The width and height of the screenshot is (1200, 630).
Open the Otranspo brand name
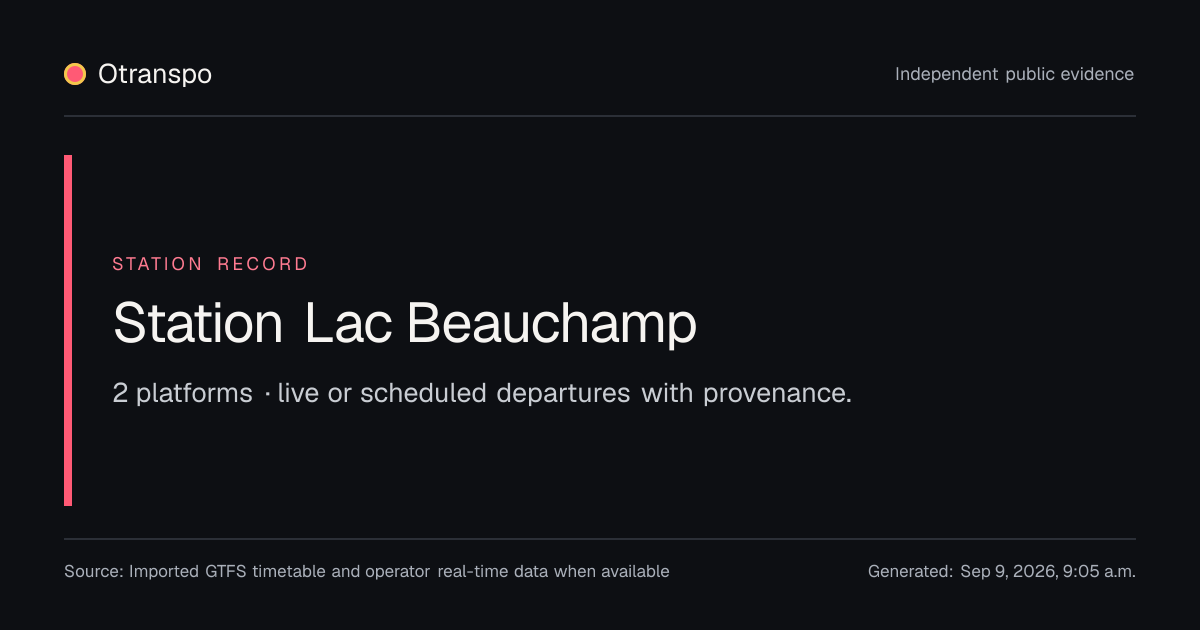pos(155,74)
